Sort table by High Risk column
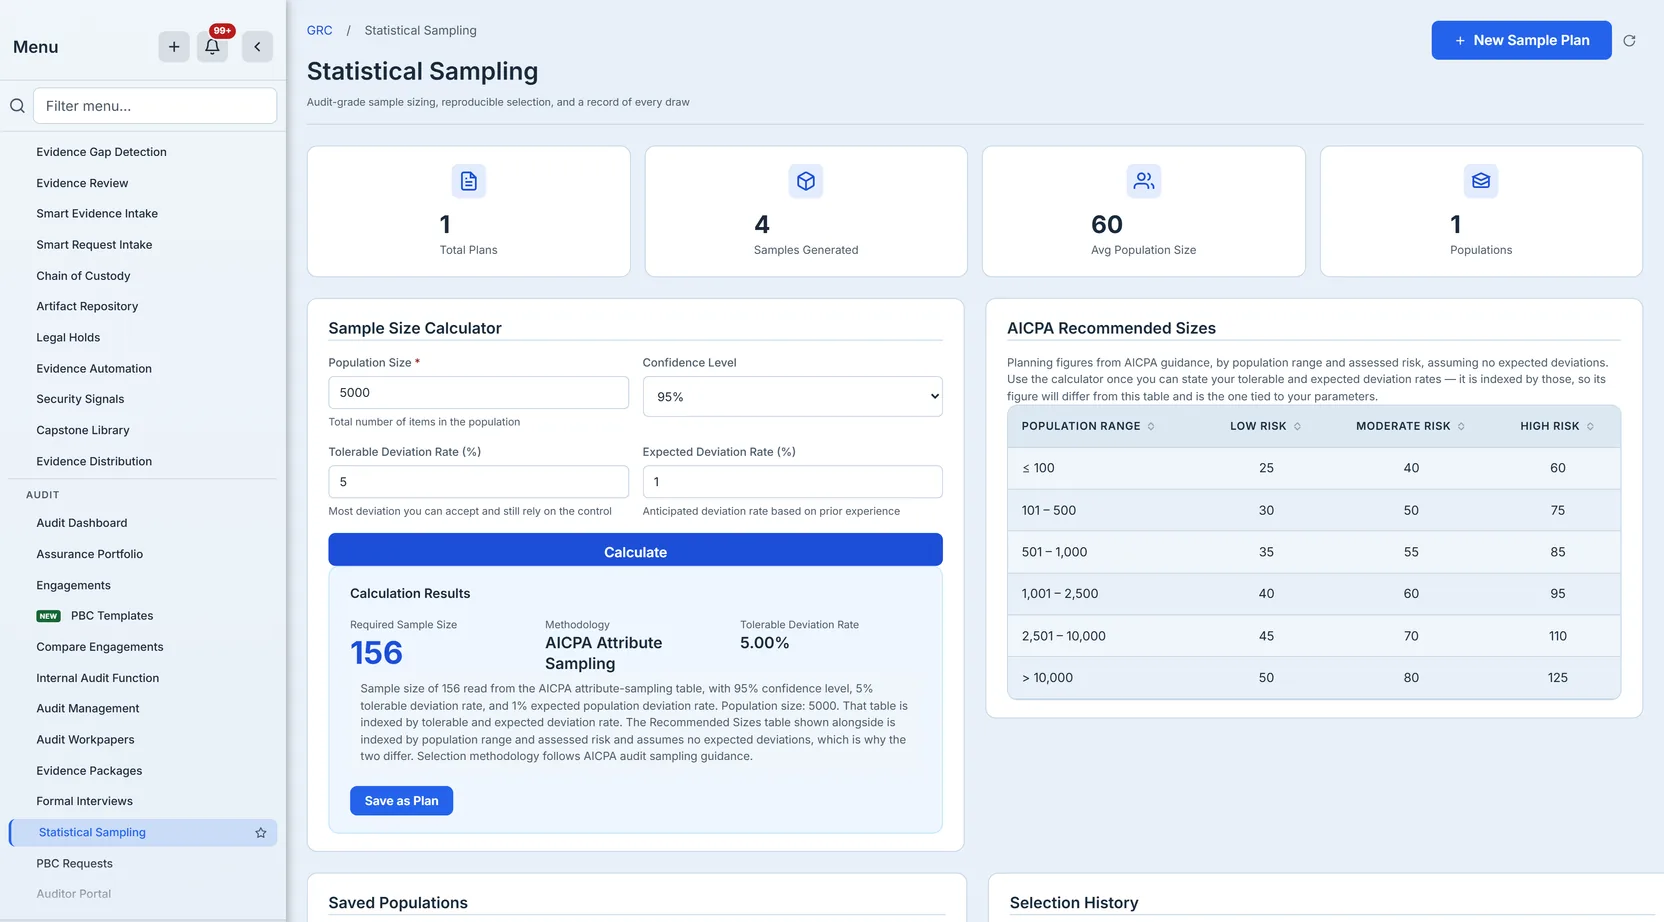This screenshot has width=1664, height=922. (x=1557, y=426)
